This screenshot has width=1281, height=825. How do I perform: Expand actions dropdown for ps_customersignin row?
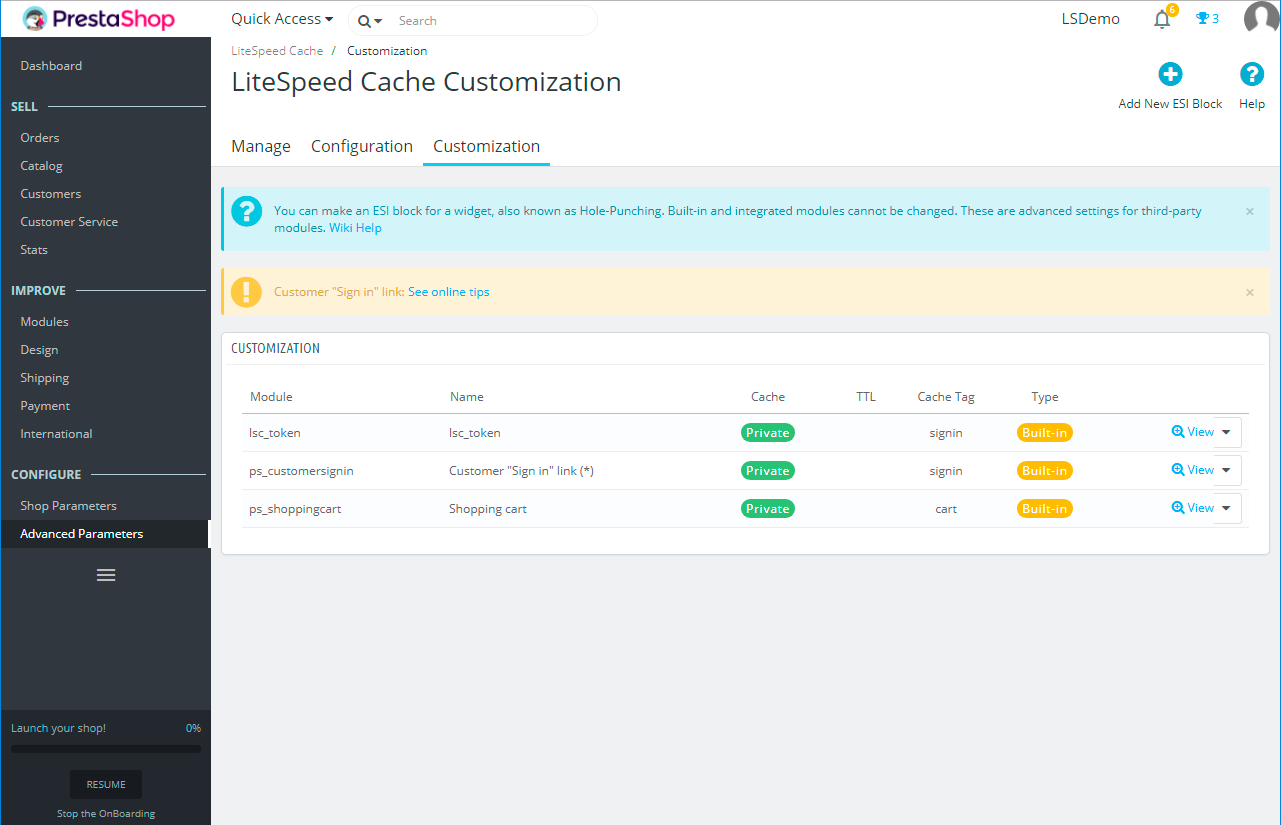coord(1227,470)
